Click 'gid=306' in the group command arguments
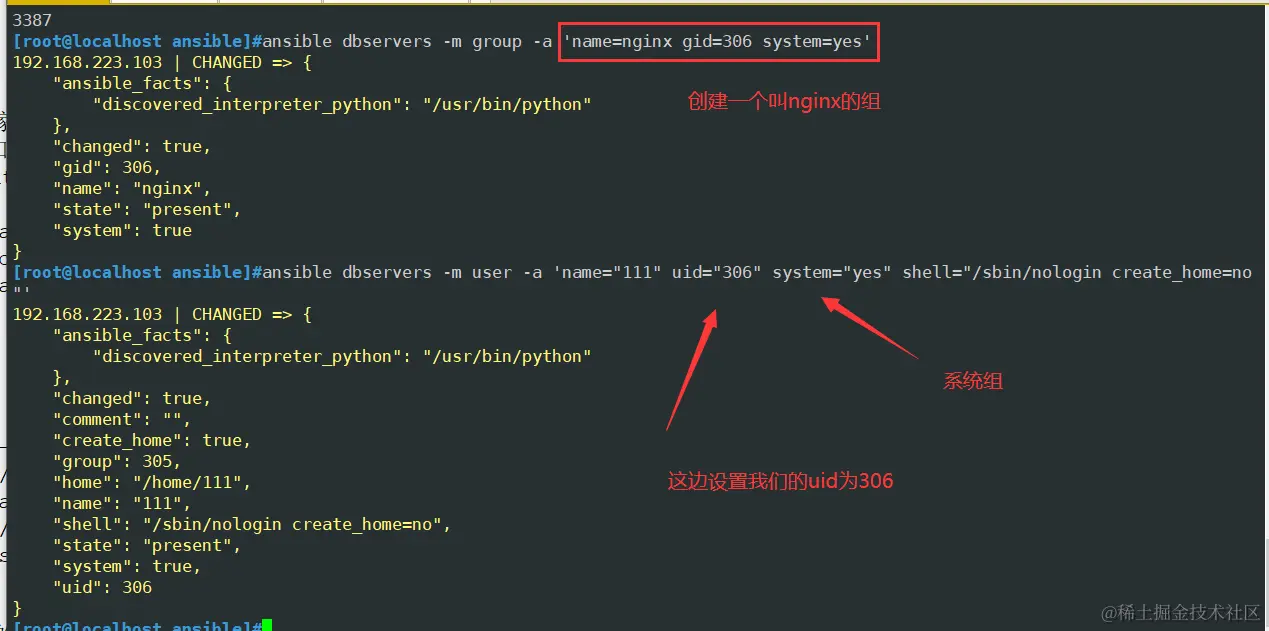This screenshot has width=1269, height=631. click(717, 41)
